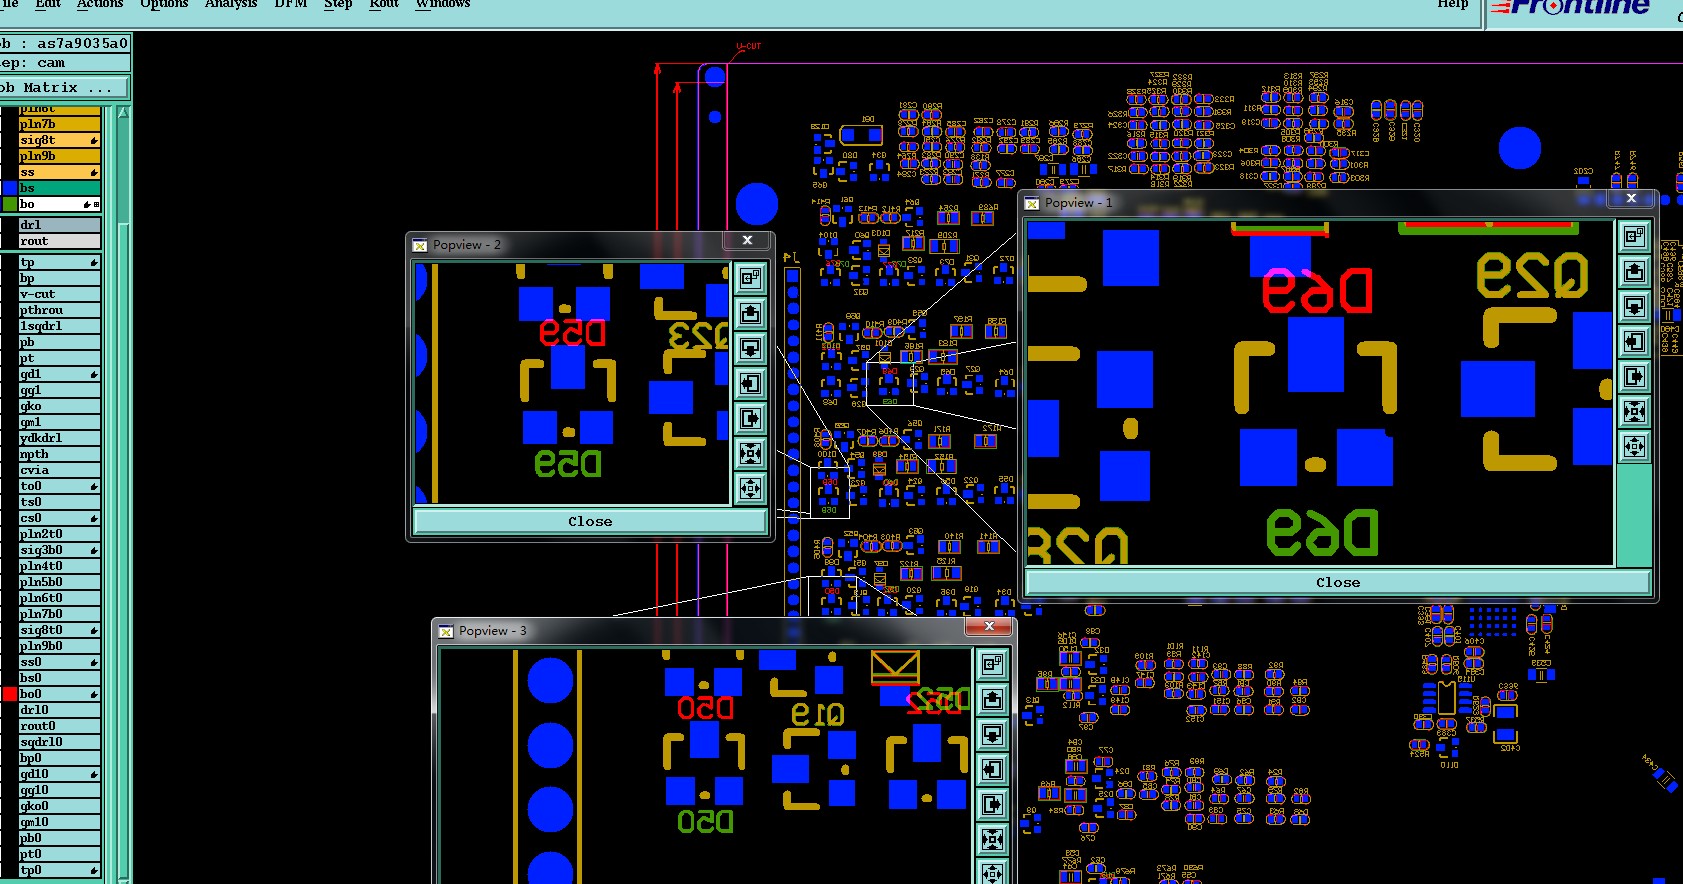Click the new-window icon in Popview 3
Image resolution: width=1683 pixels, height=884 pixels.
click(x=992, y=664)
